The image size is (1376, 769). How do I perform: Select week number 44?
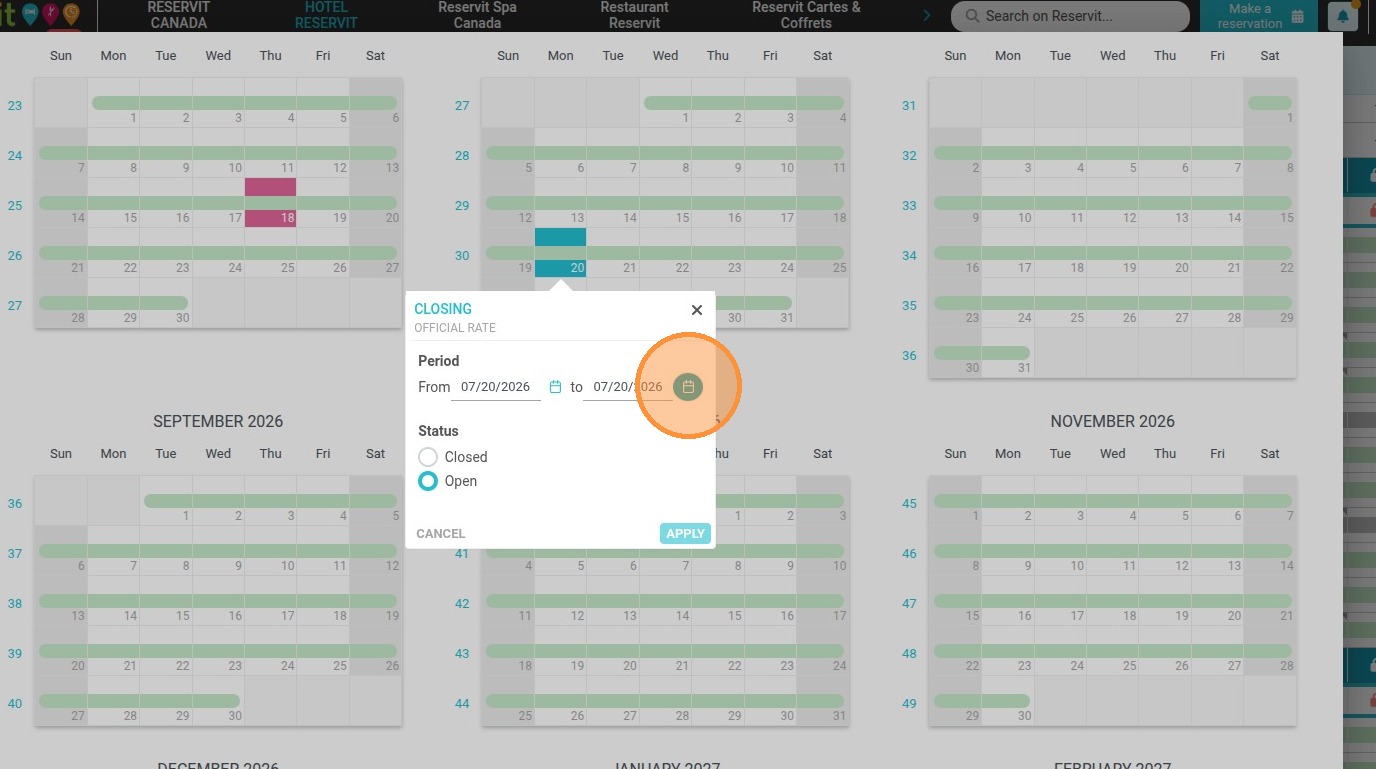pos(462,703)
